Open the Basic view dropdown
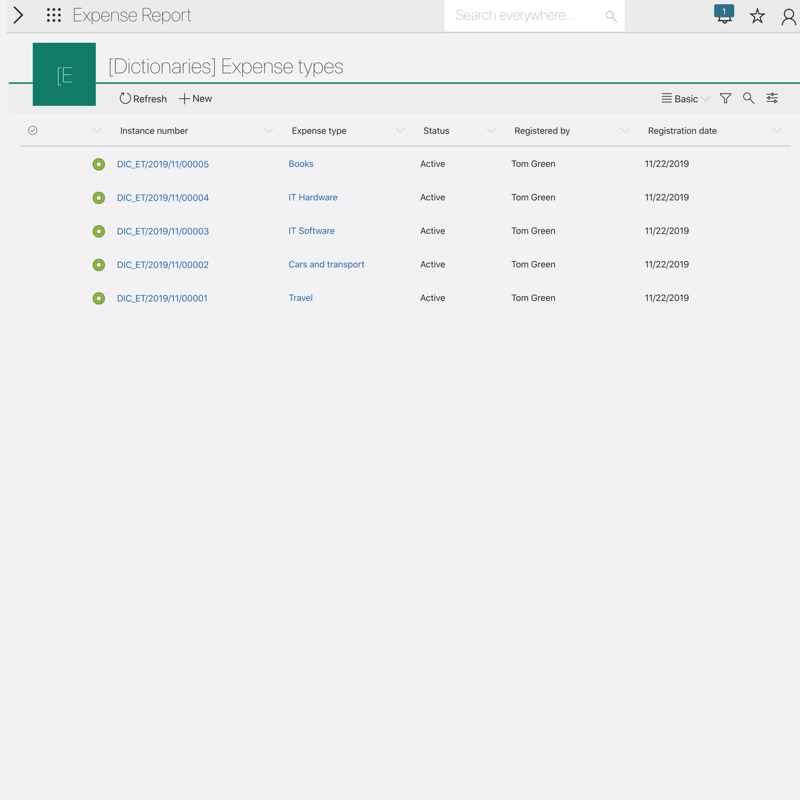Image resolution: width=800 pixels, height=800 pixels. [685, 99]
